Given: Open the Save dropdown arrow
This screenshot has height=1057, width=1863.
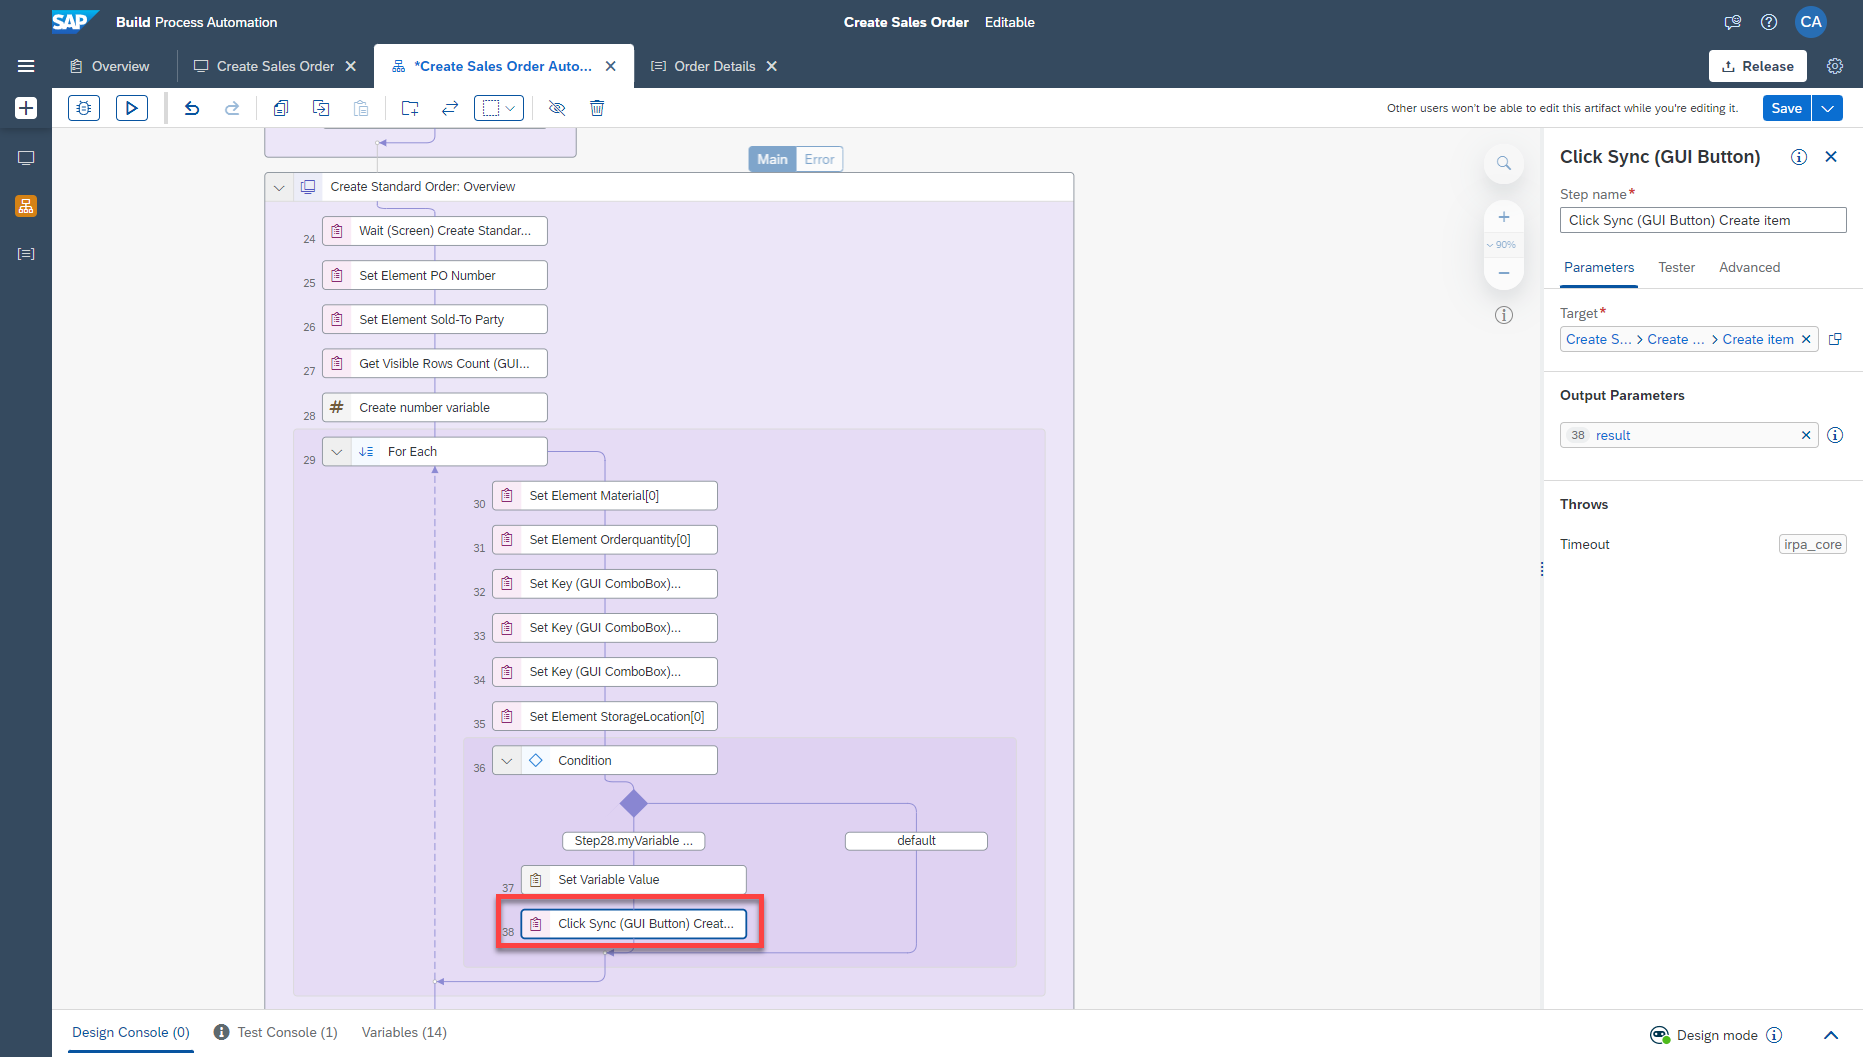Looking at the screenshot, I should point(1827,108).
